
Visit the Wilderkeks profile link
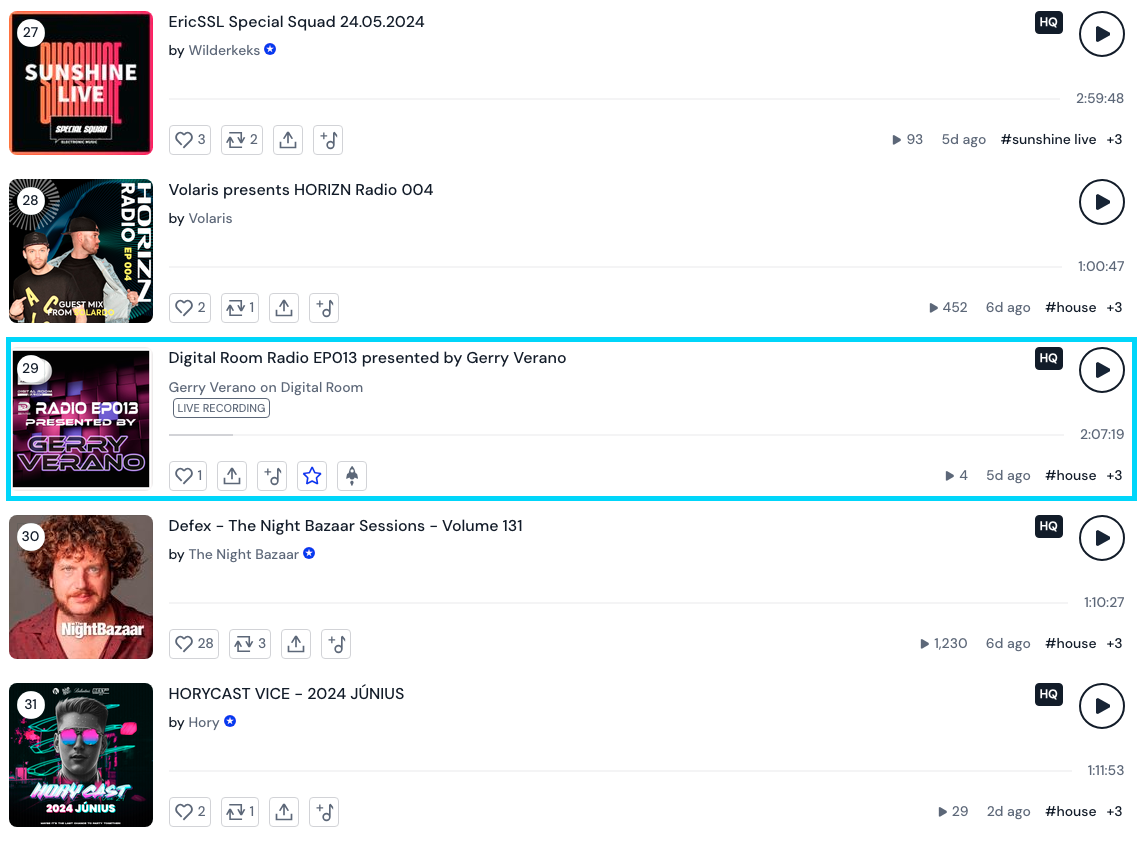[x=224, y=50]
